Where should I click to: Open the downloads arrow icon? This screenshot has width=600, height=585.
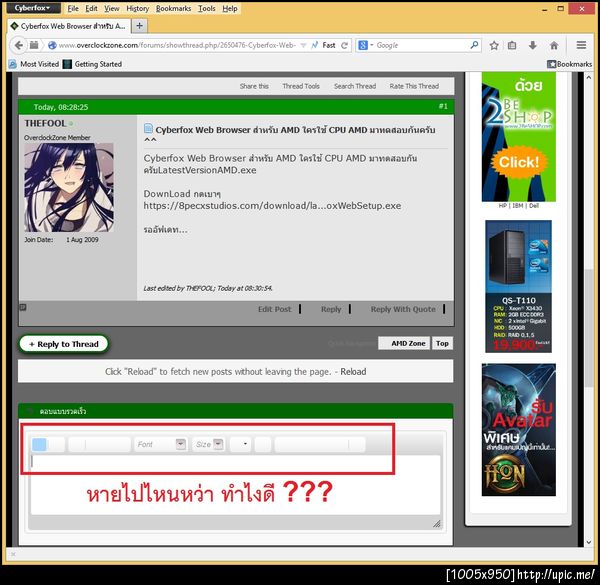(533, 46)
